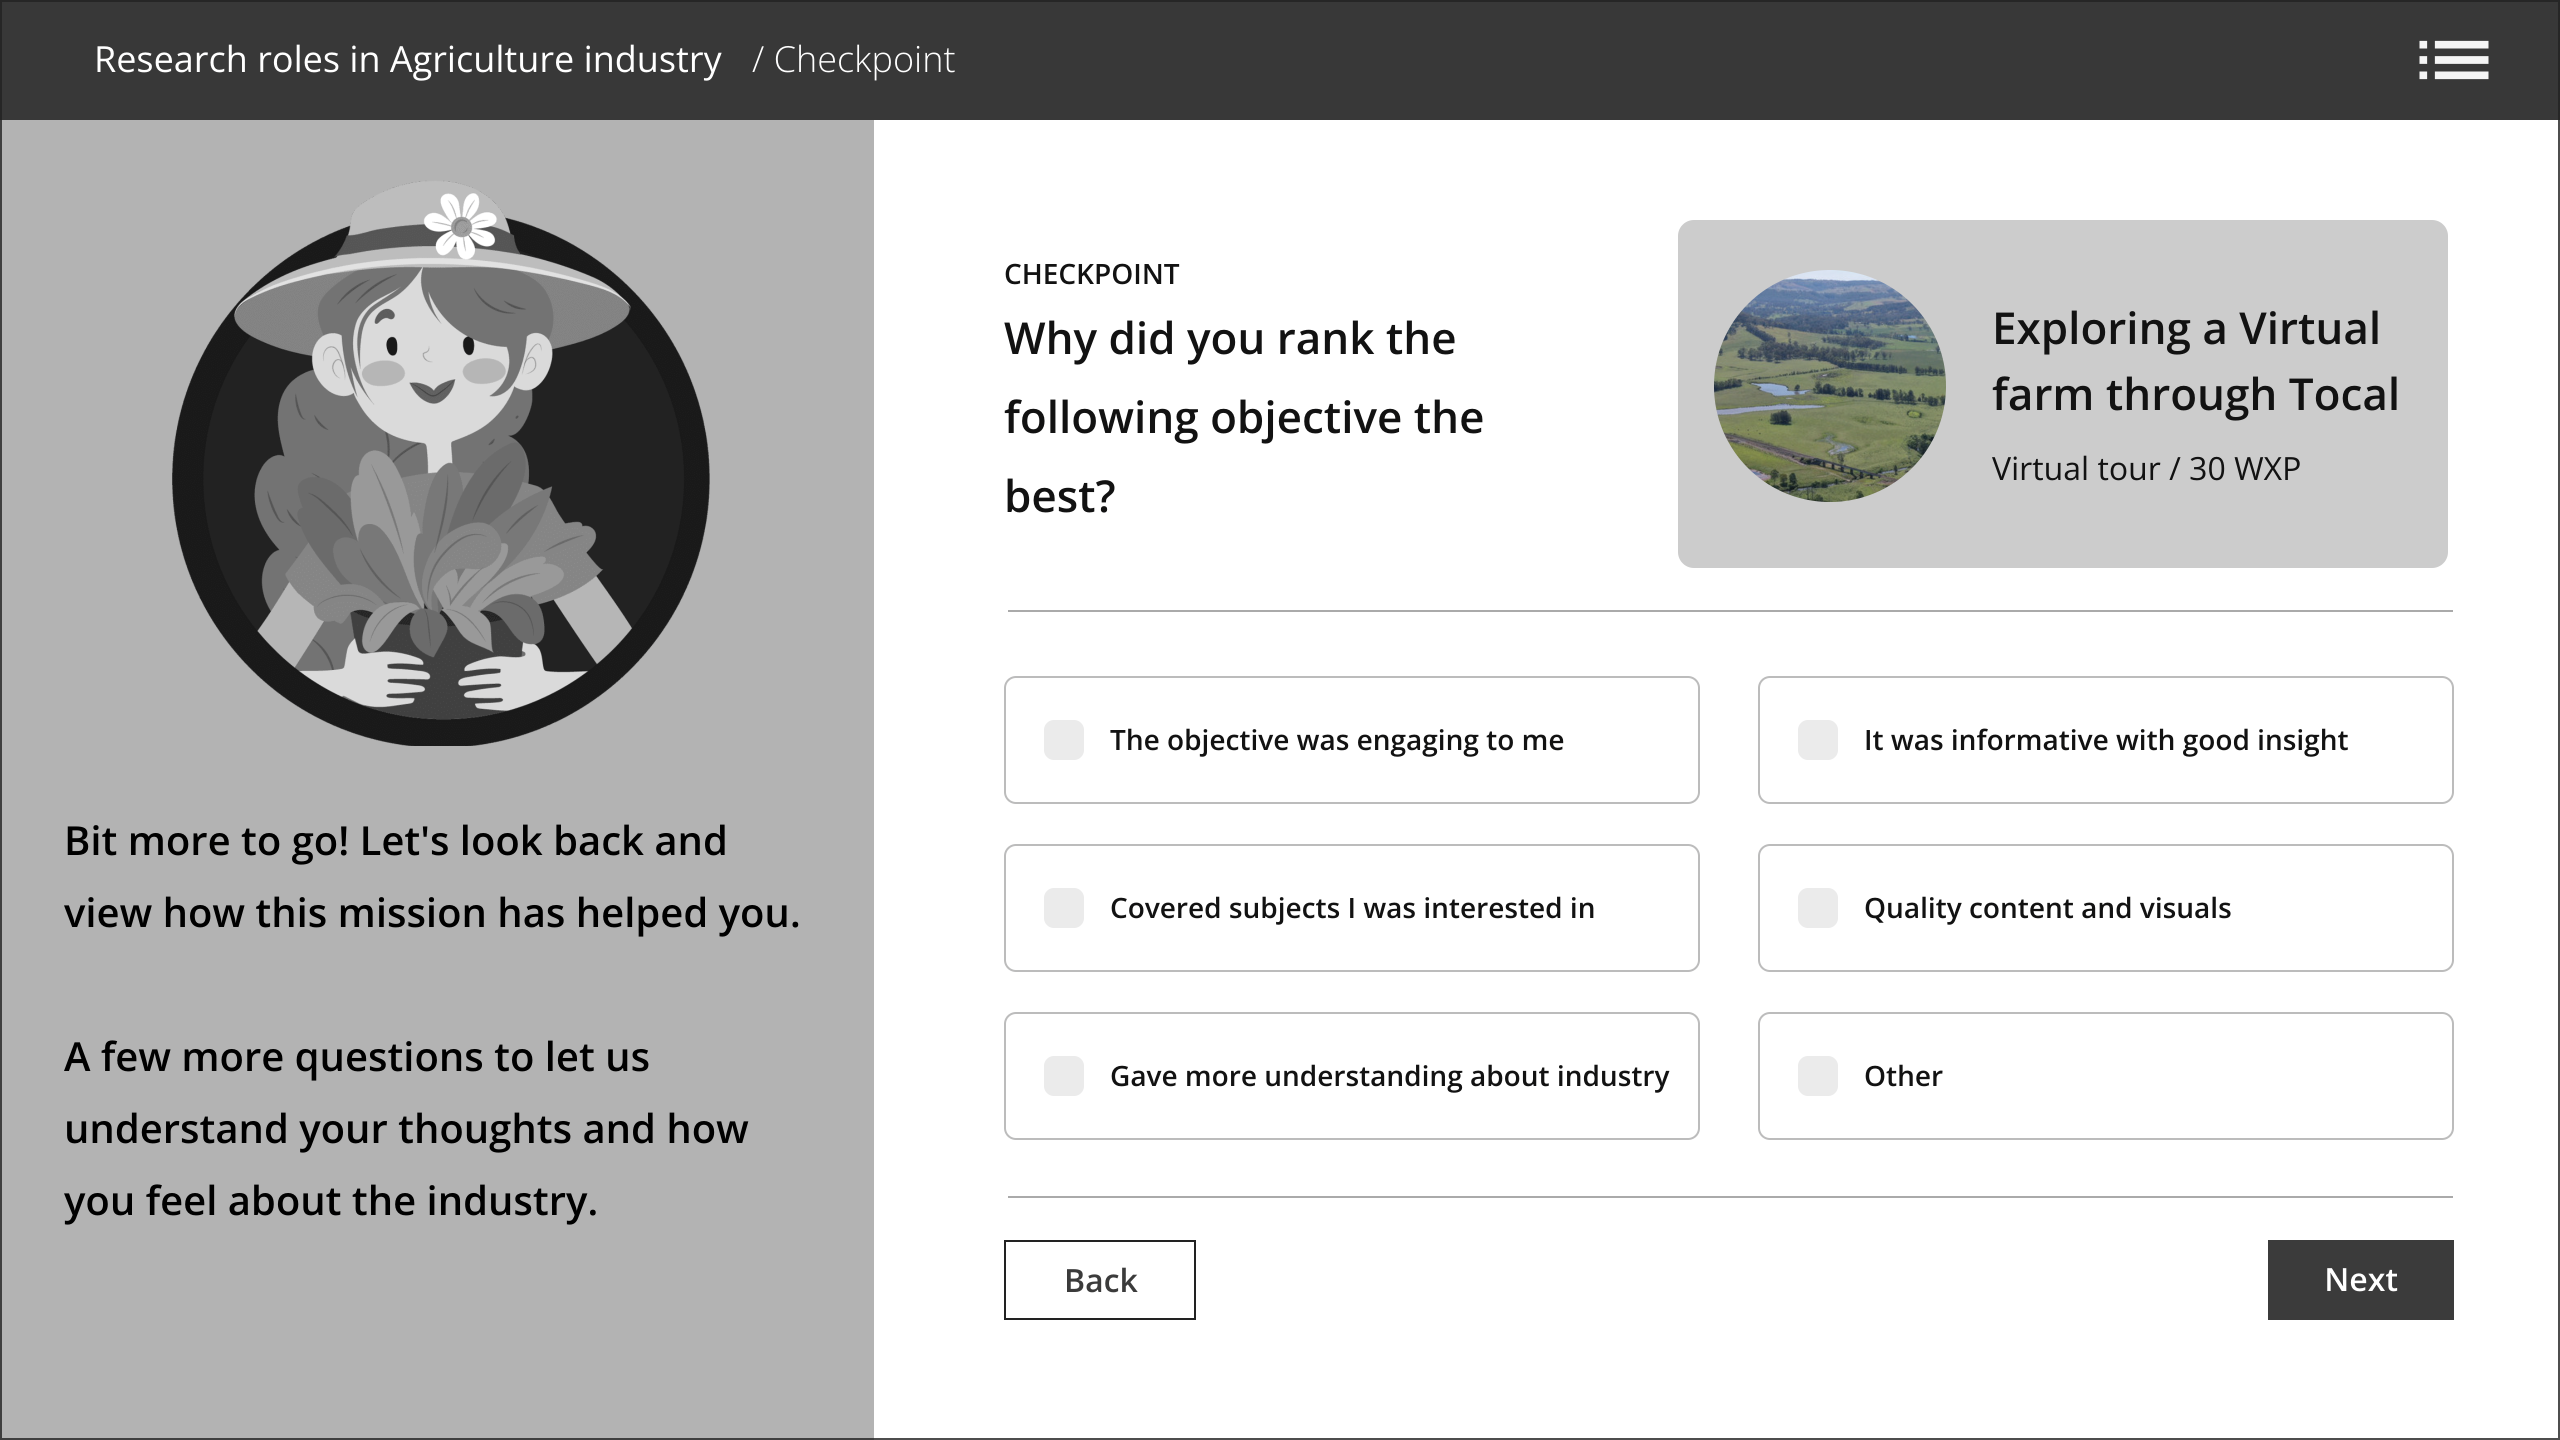Click the CHECKPOINT section label
The height and width of the screenshot is (1440, 2560).
click(1091, 274)
